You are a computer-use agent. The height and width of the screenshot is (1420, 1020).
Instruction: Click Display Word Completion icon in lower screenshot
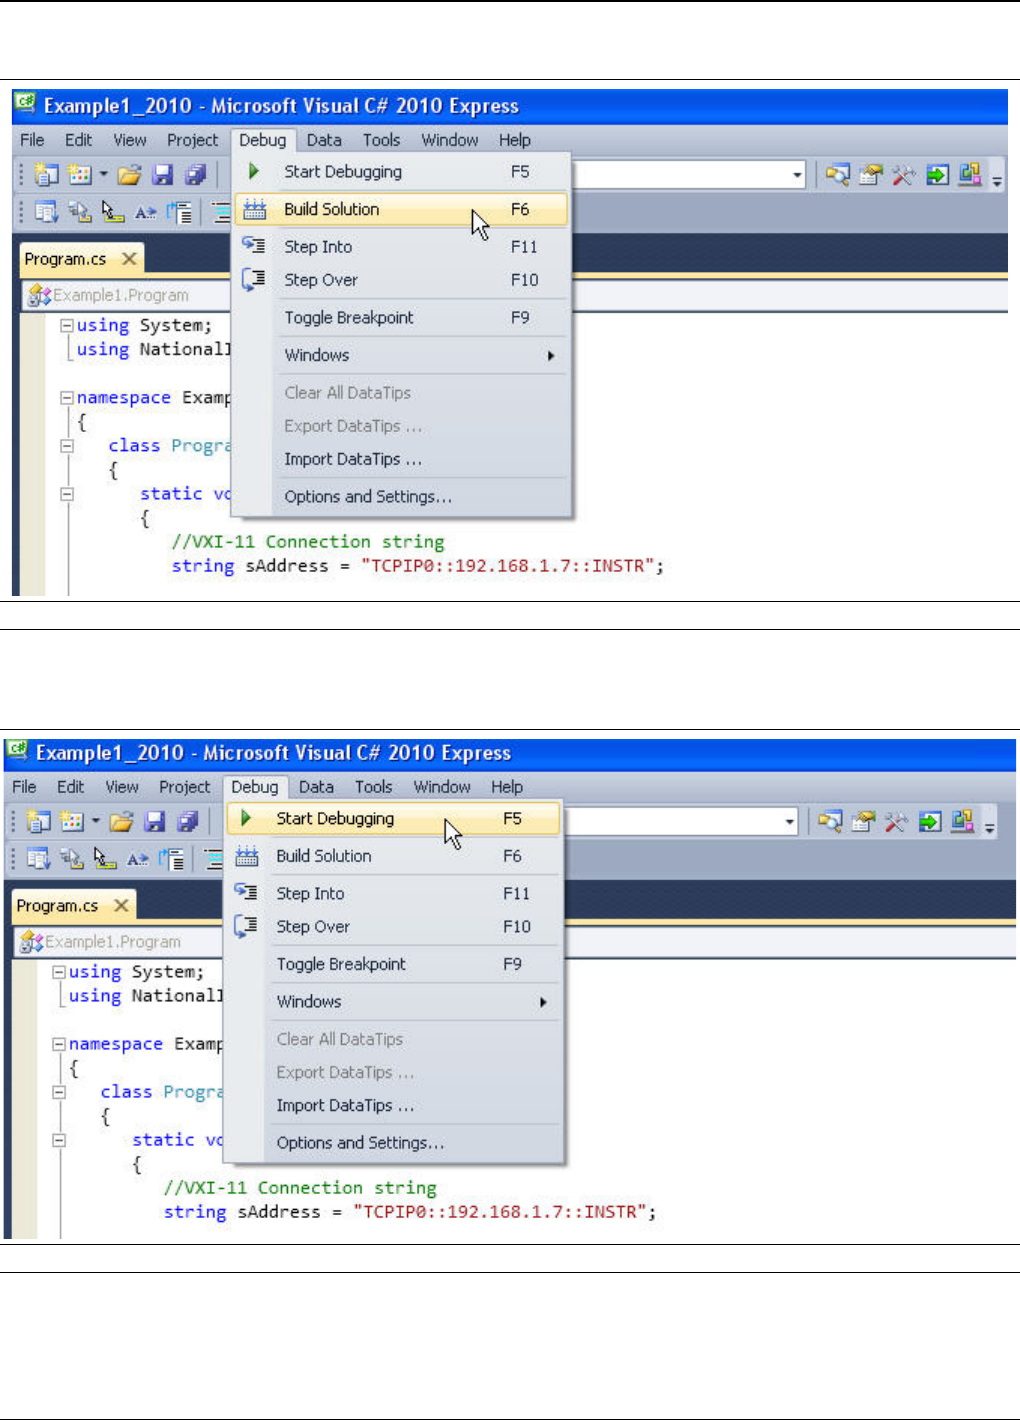coord(138,859)
